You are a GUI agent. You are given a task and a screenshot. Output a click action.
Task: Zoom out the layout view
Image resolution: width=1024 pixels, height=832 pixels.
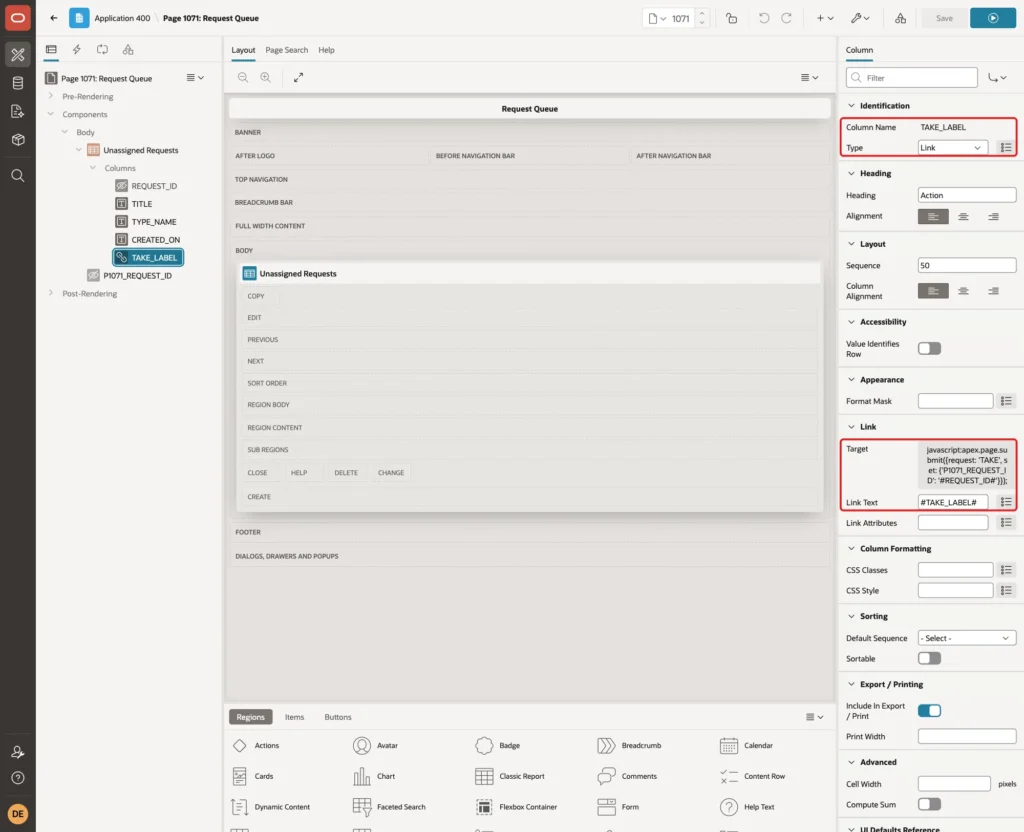(243, 77)
